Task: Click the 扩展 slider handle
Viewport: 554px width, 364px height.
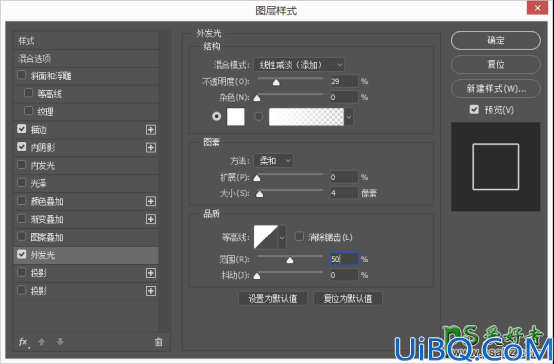Action: (257, 178)
